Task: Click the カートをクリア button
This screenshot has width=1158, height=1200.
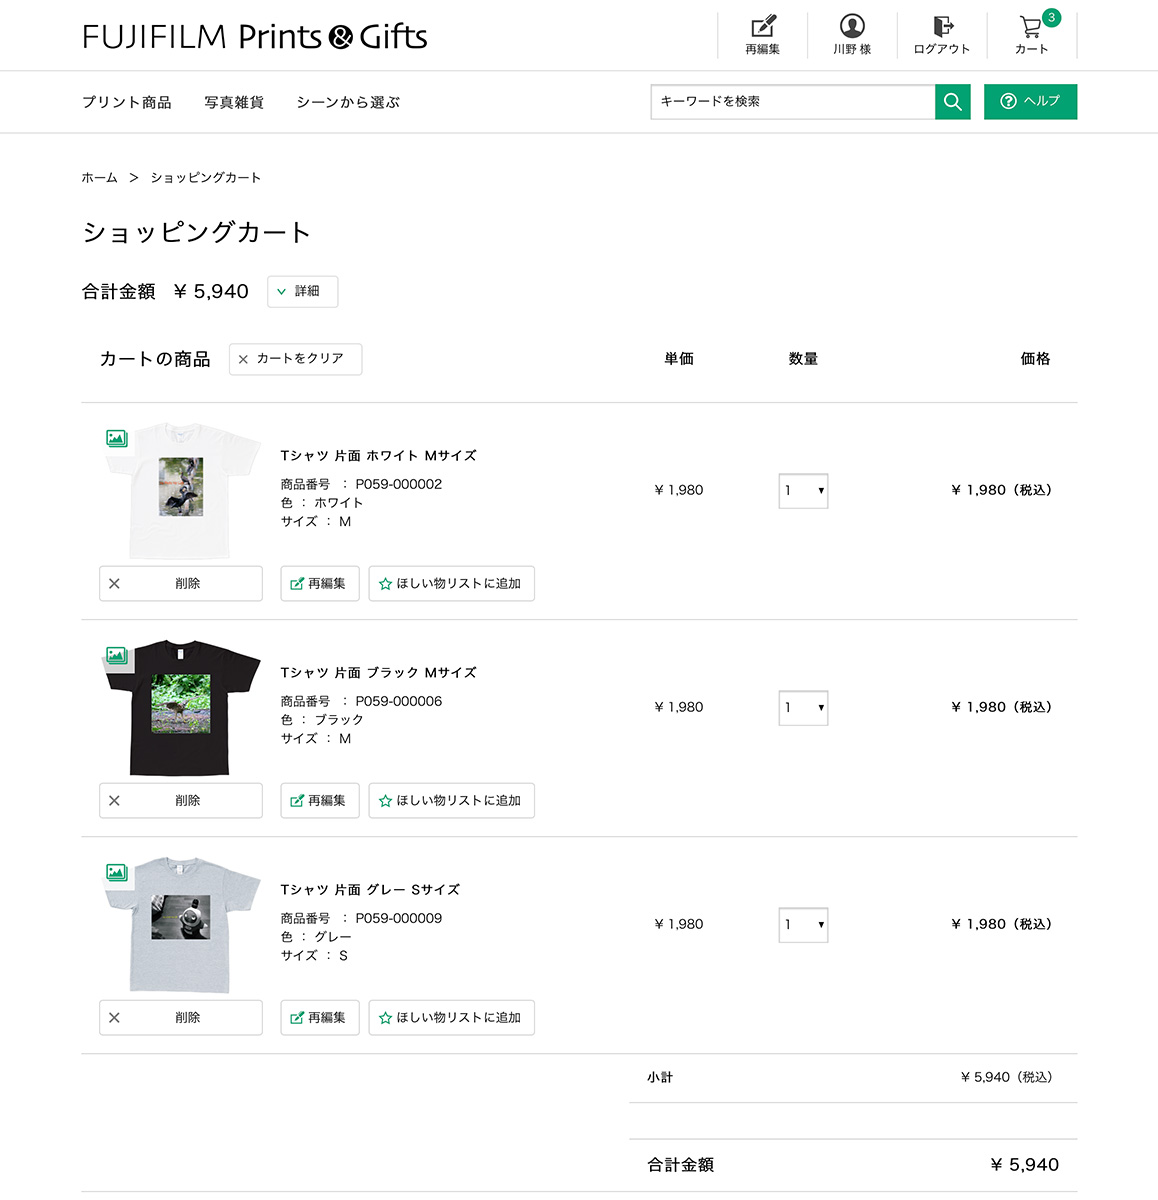Action: (x=295, y=359)
